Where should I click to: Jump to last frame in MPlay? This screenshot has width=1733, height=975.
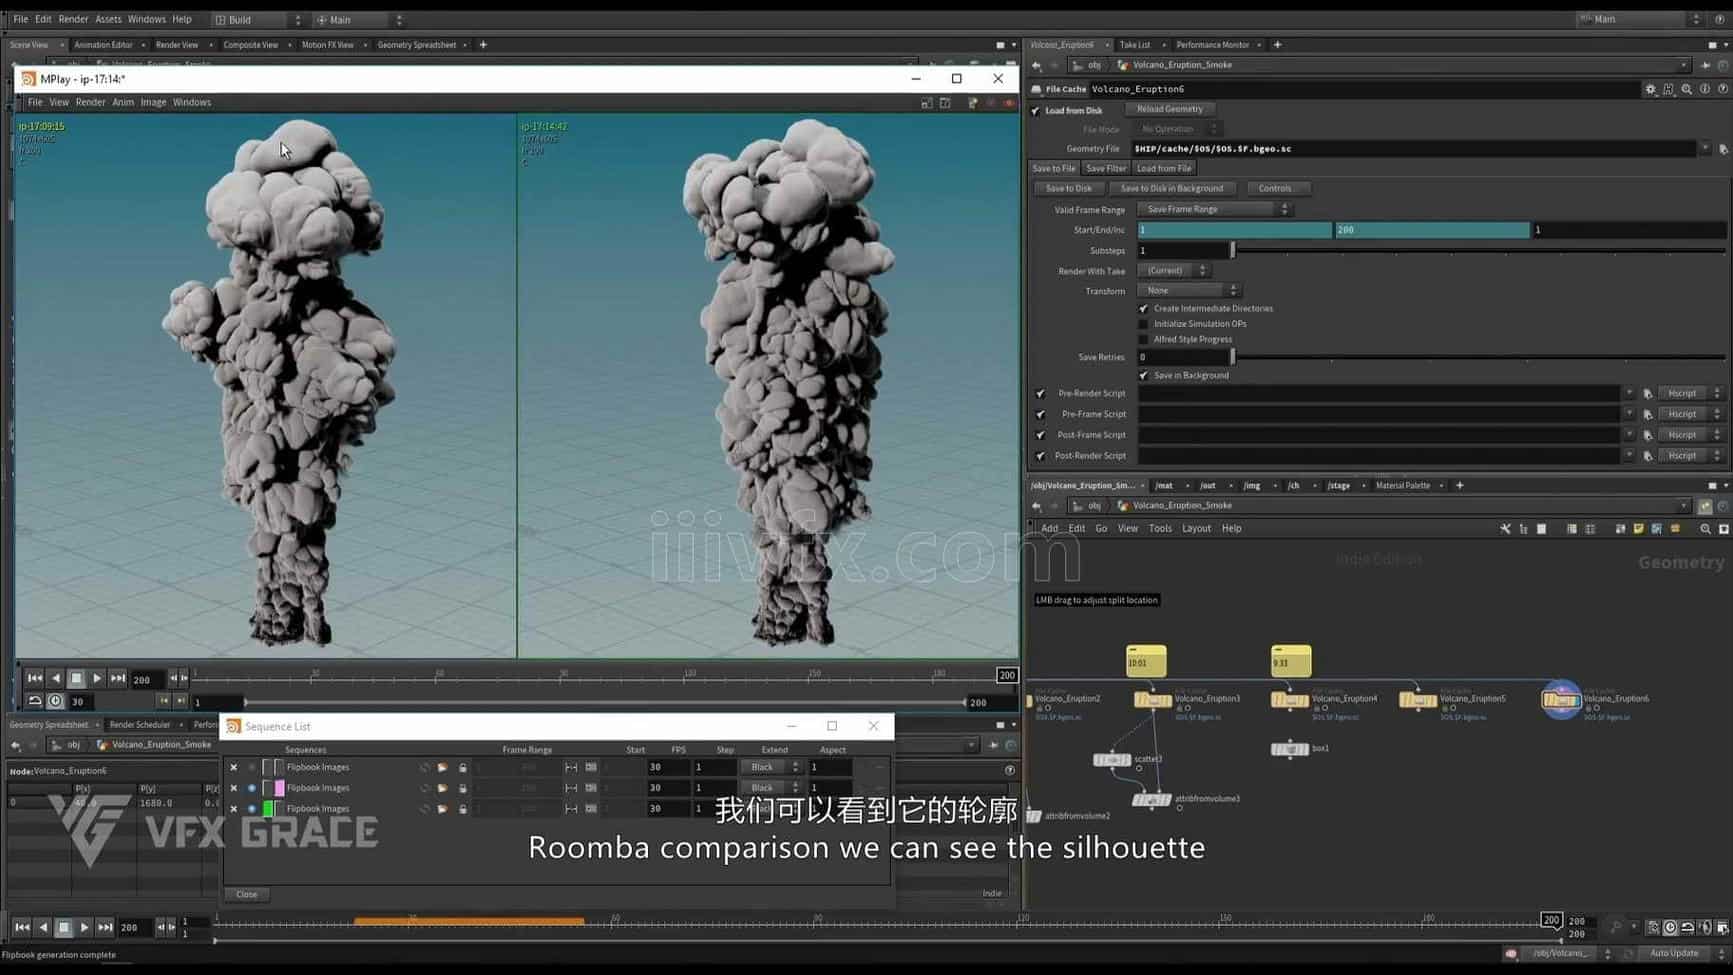[118, 678]
